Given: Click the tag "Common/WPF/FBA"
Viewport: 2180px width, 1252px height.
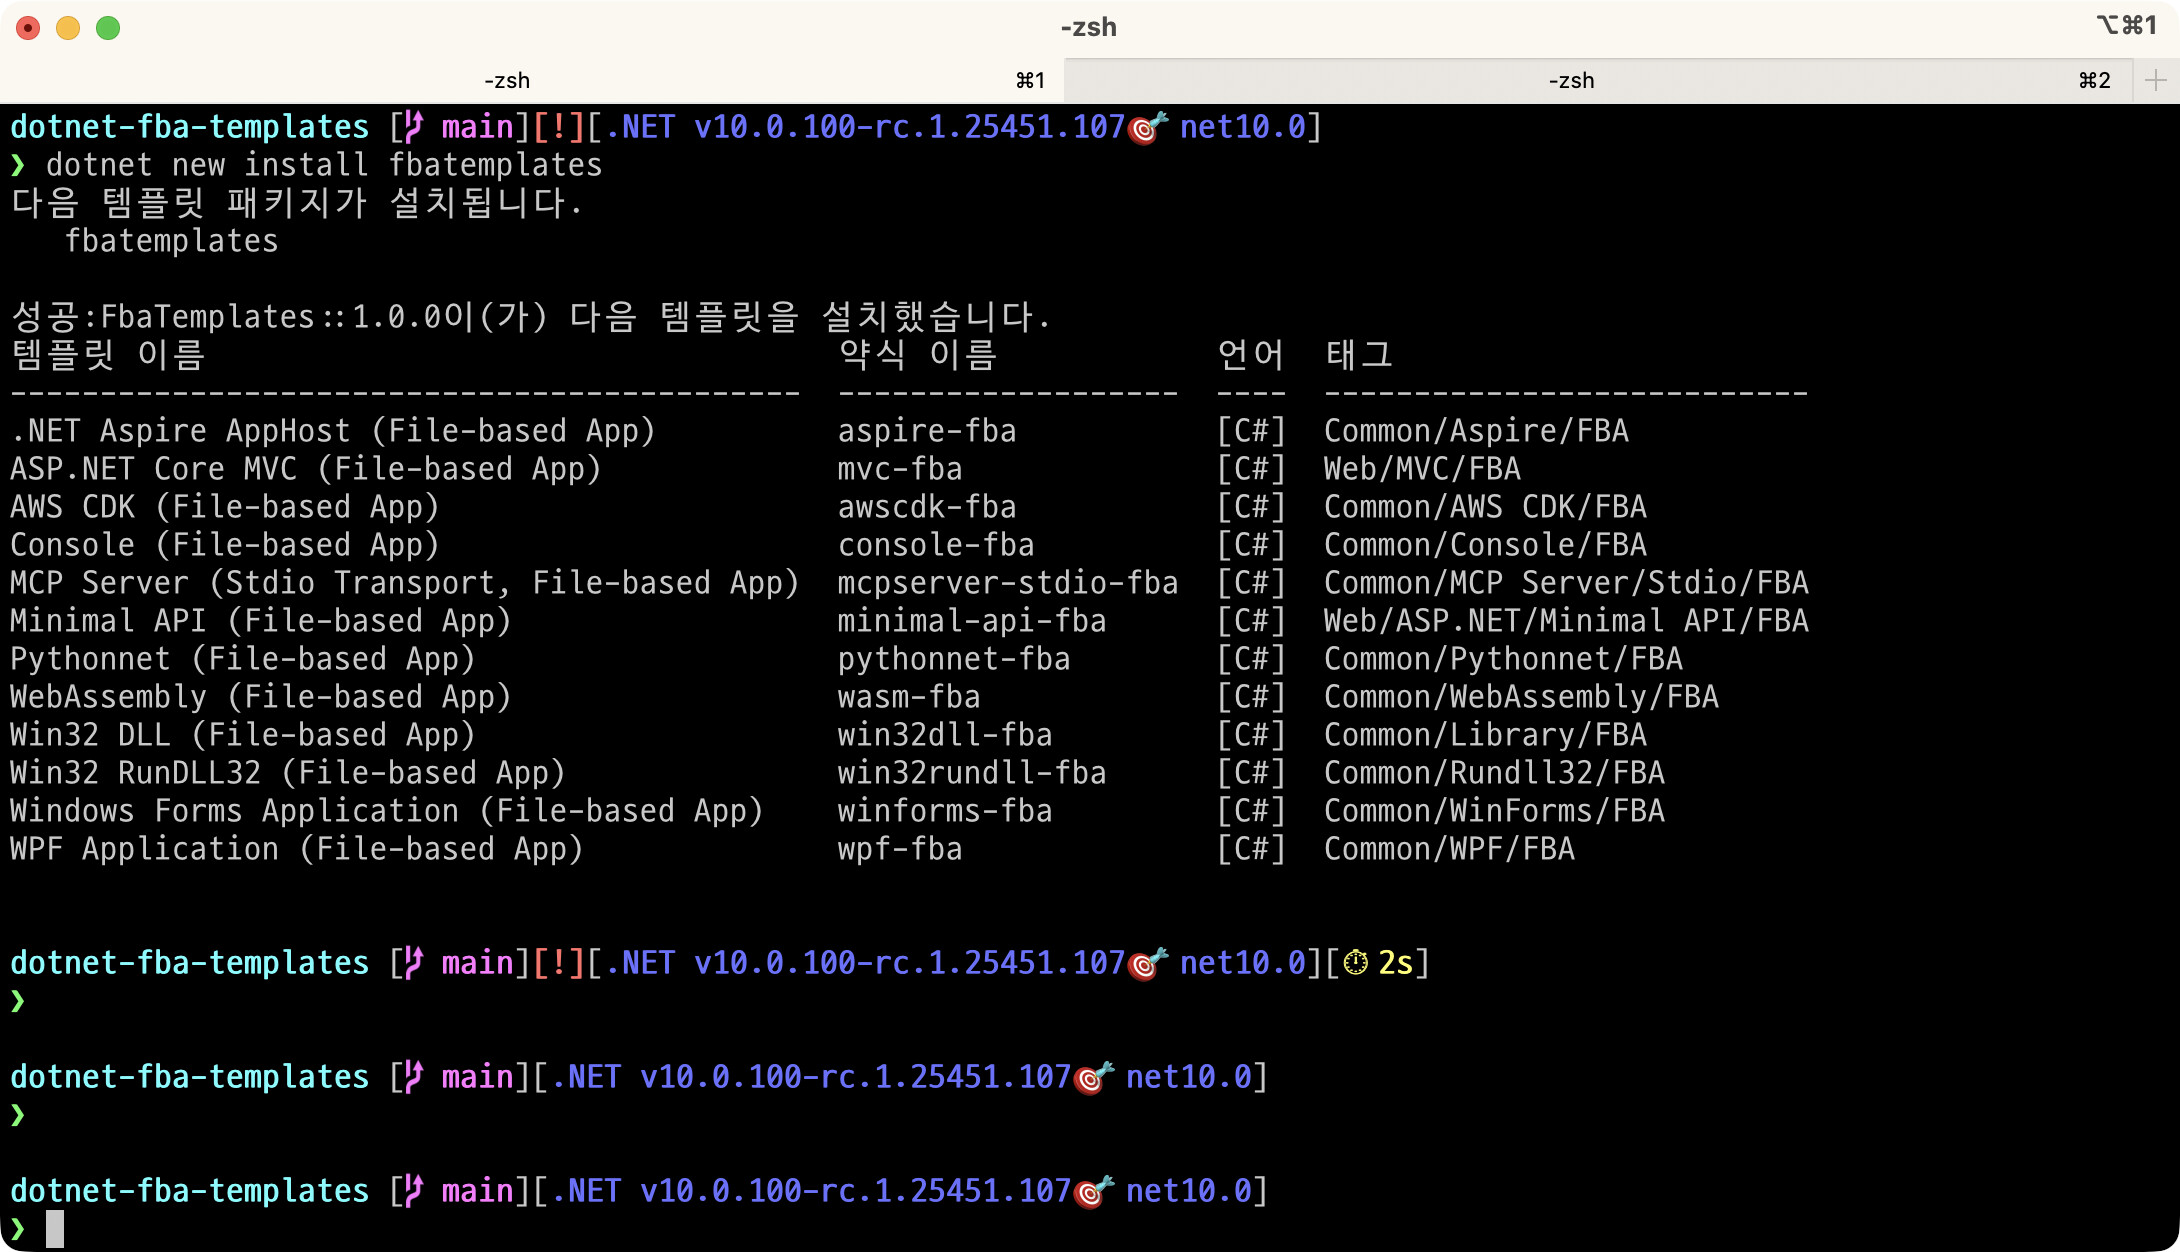Looking at the screenshot, I should 1449,849.
